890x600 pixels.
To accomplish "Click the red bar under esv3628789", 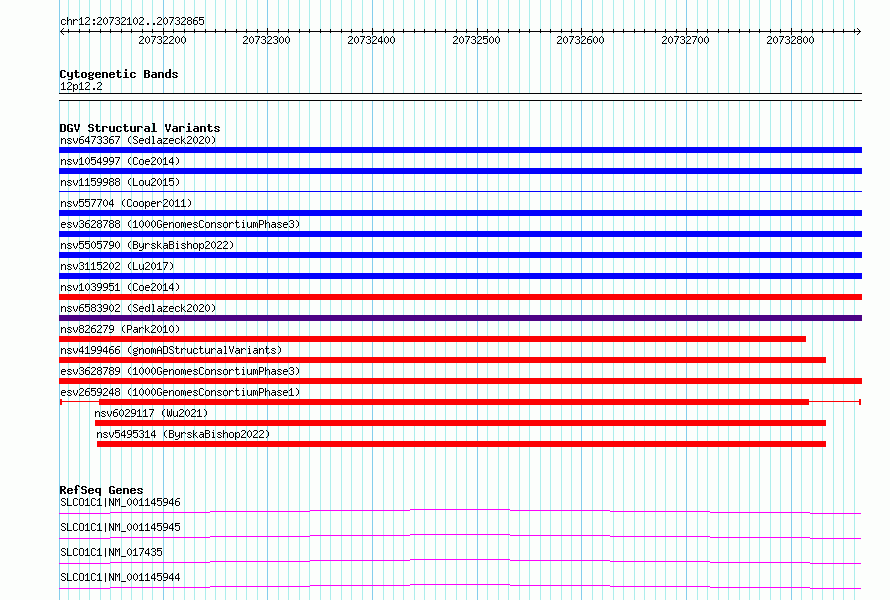I will [460, 381].
